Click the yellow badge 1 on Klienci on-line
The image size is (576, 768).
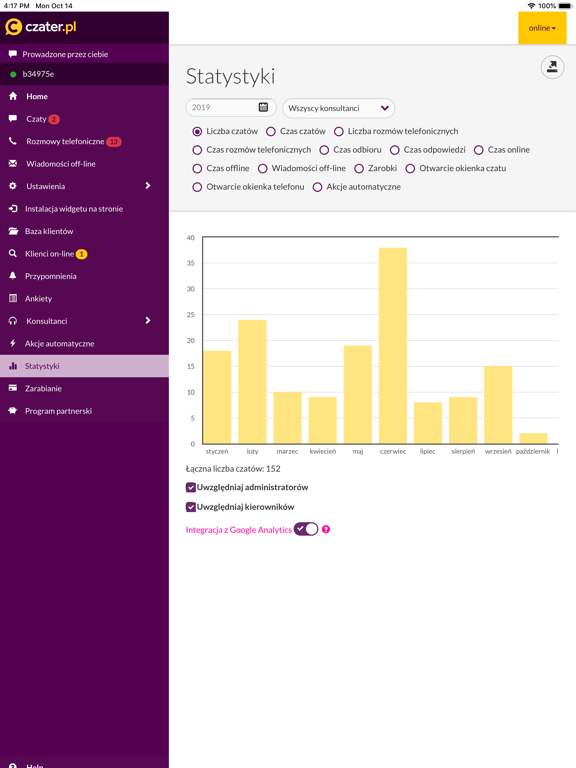click(81, 254)
